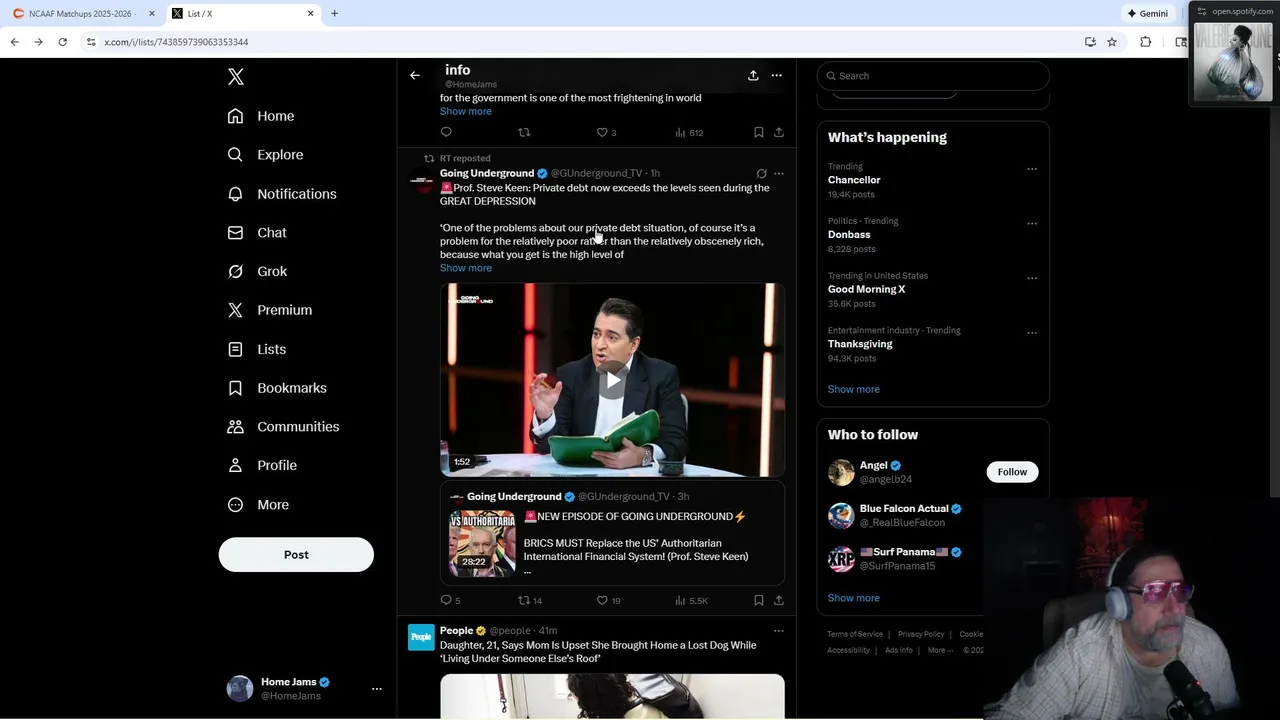Reply to the top post with 612 views
The height and width of the screenshot is (720, 1280).
click(x=446, y=132)
